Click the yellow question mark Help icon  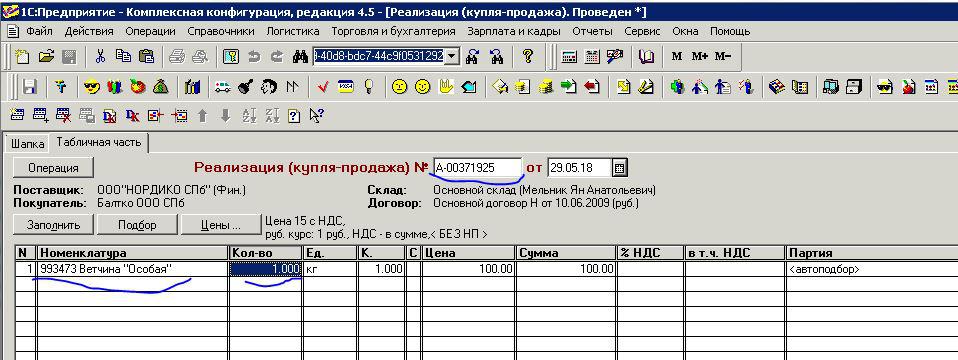528,57
